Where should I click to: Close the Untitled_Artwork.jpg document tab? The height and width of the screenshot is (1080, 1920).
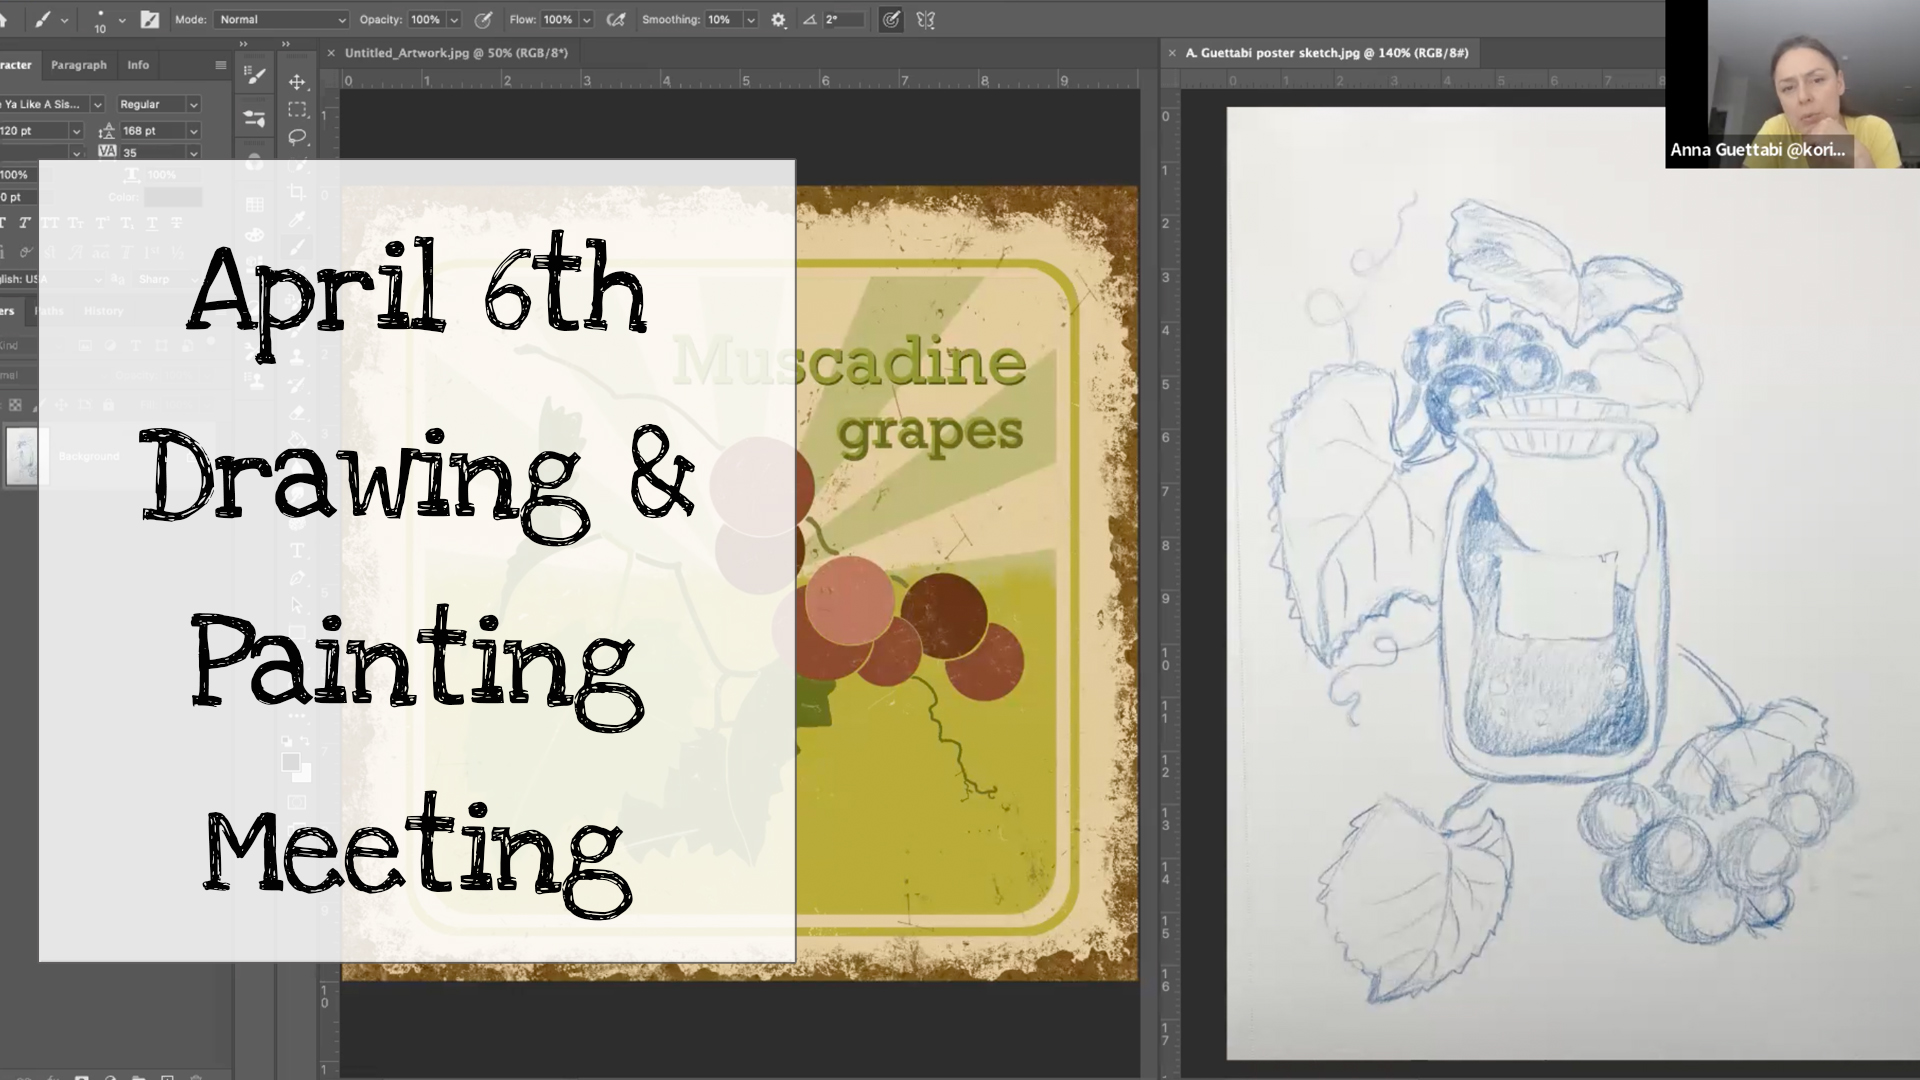pyautogui.click(x=331, y=53)
